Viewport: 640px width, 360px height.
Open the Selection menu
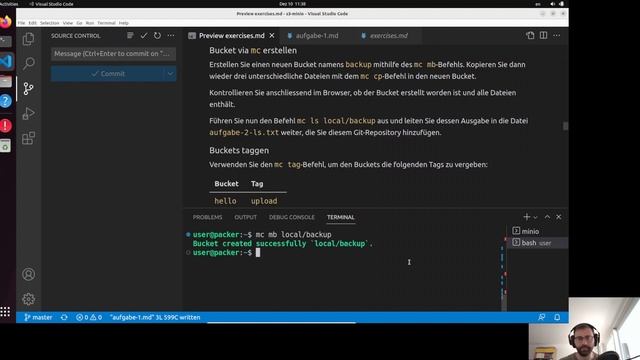[x=49, y=23]
